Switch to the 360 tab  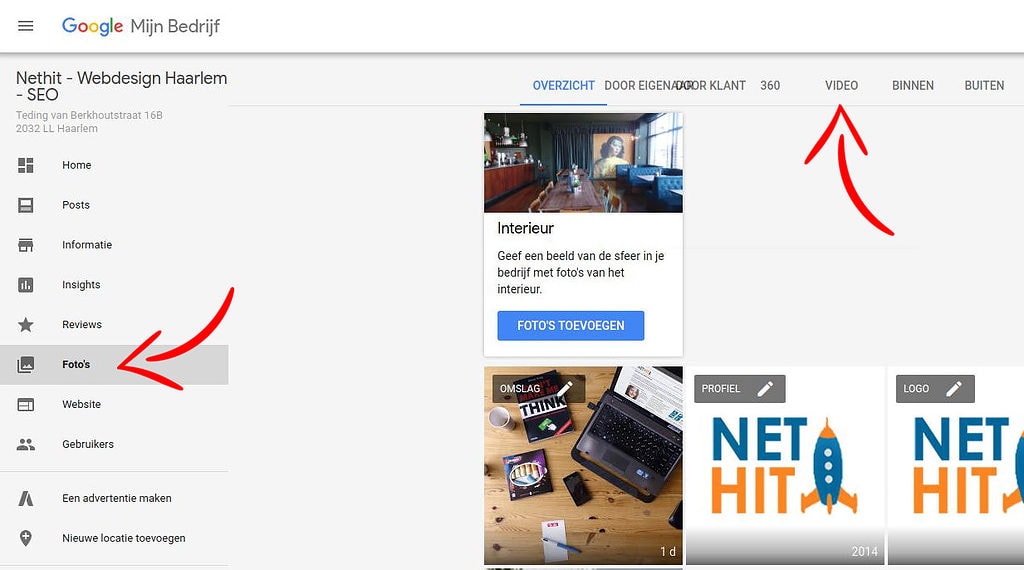tap(770, 86)
